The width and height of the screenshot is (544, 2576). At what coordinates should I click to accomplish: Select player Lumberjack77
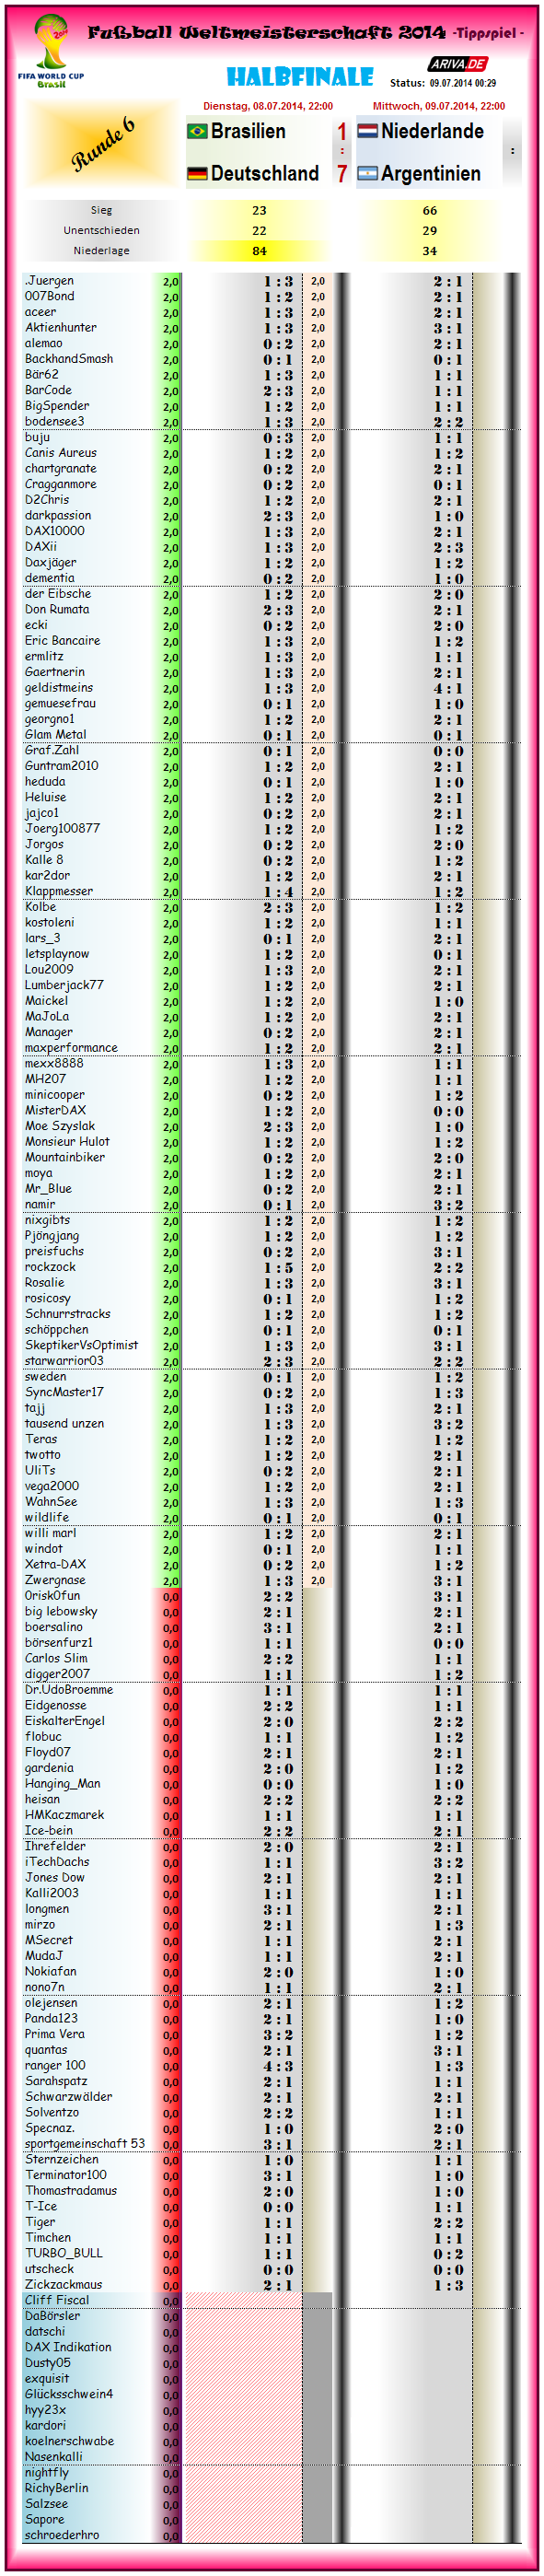point(64,985)
